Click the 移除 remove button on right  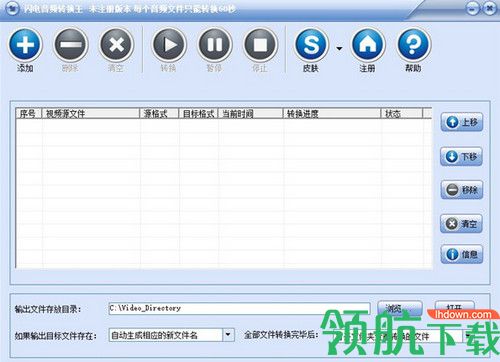pos(462,190)
